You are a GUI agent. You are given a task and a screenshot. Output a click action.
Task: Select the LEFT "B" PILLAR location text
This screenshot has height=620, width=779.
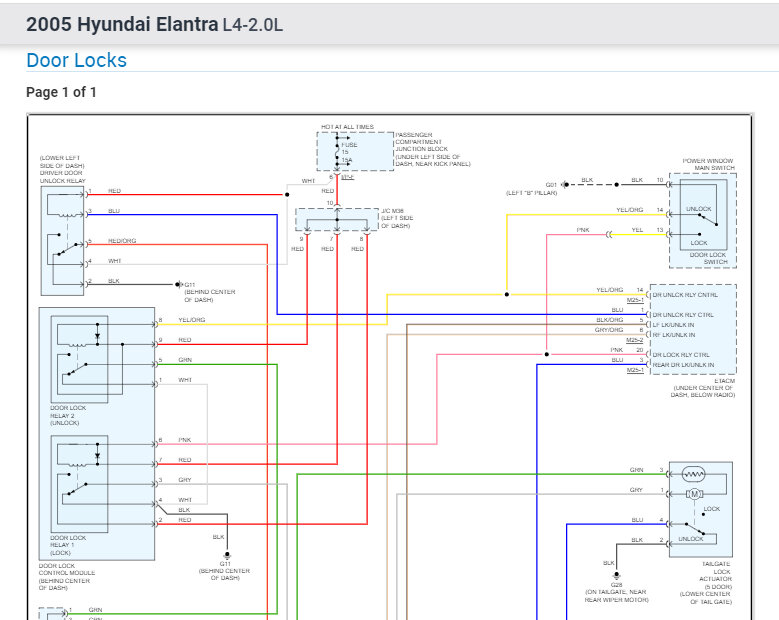tap(532, 193)
